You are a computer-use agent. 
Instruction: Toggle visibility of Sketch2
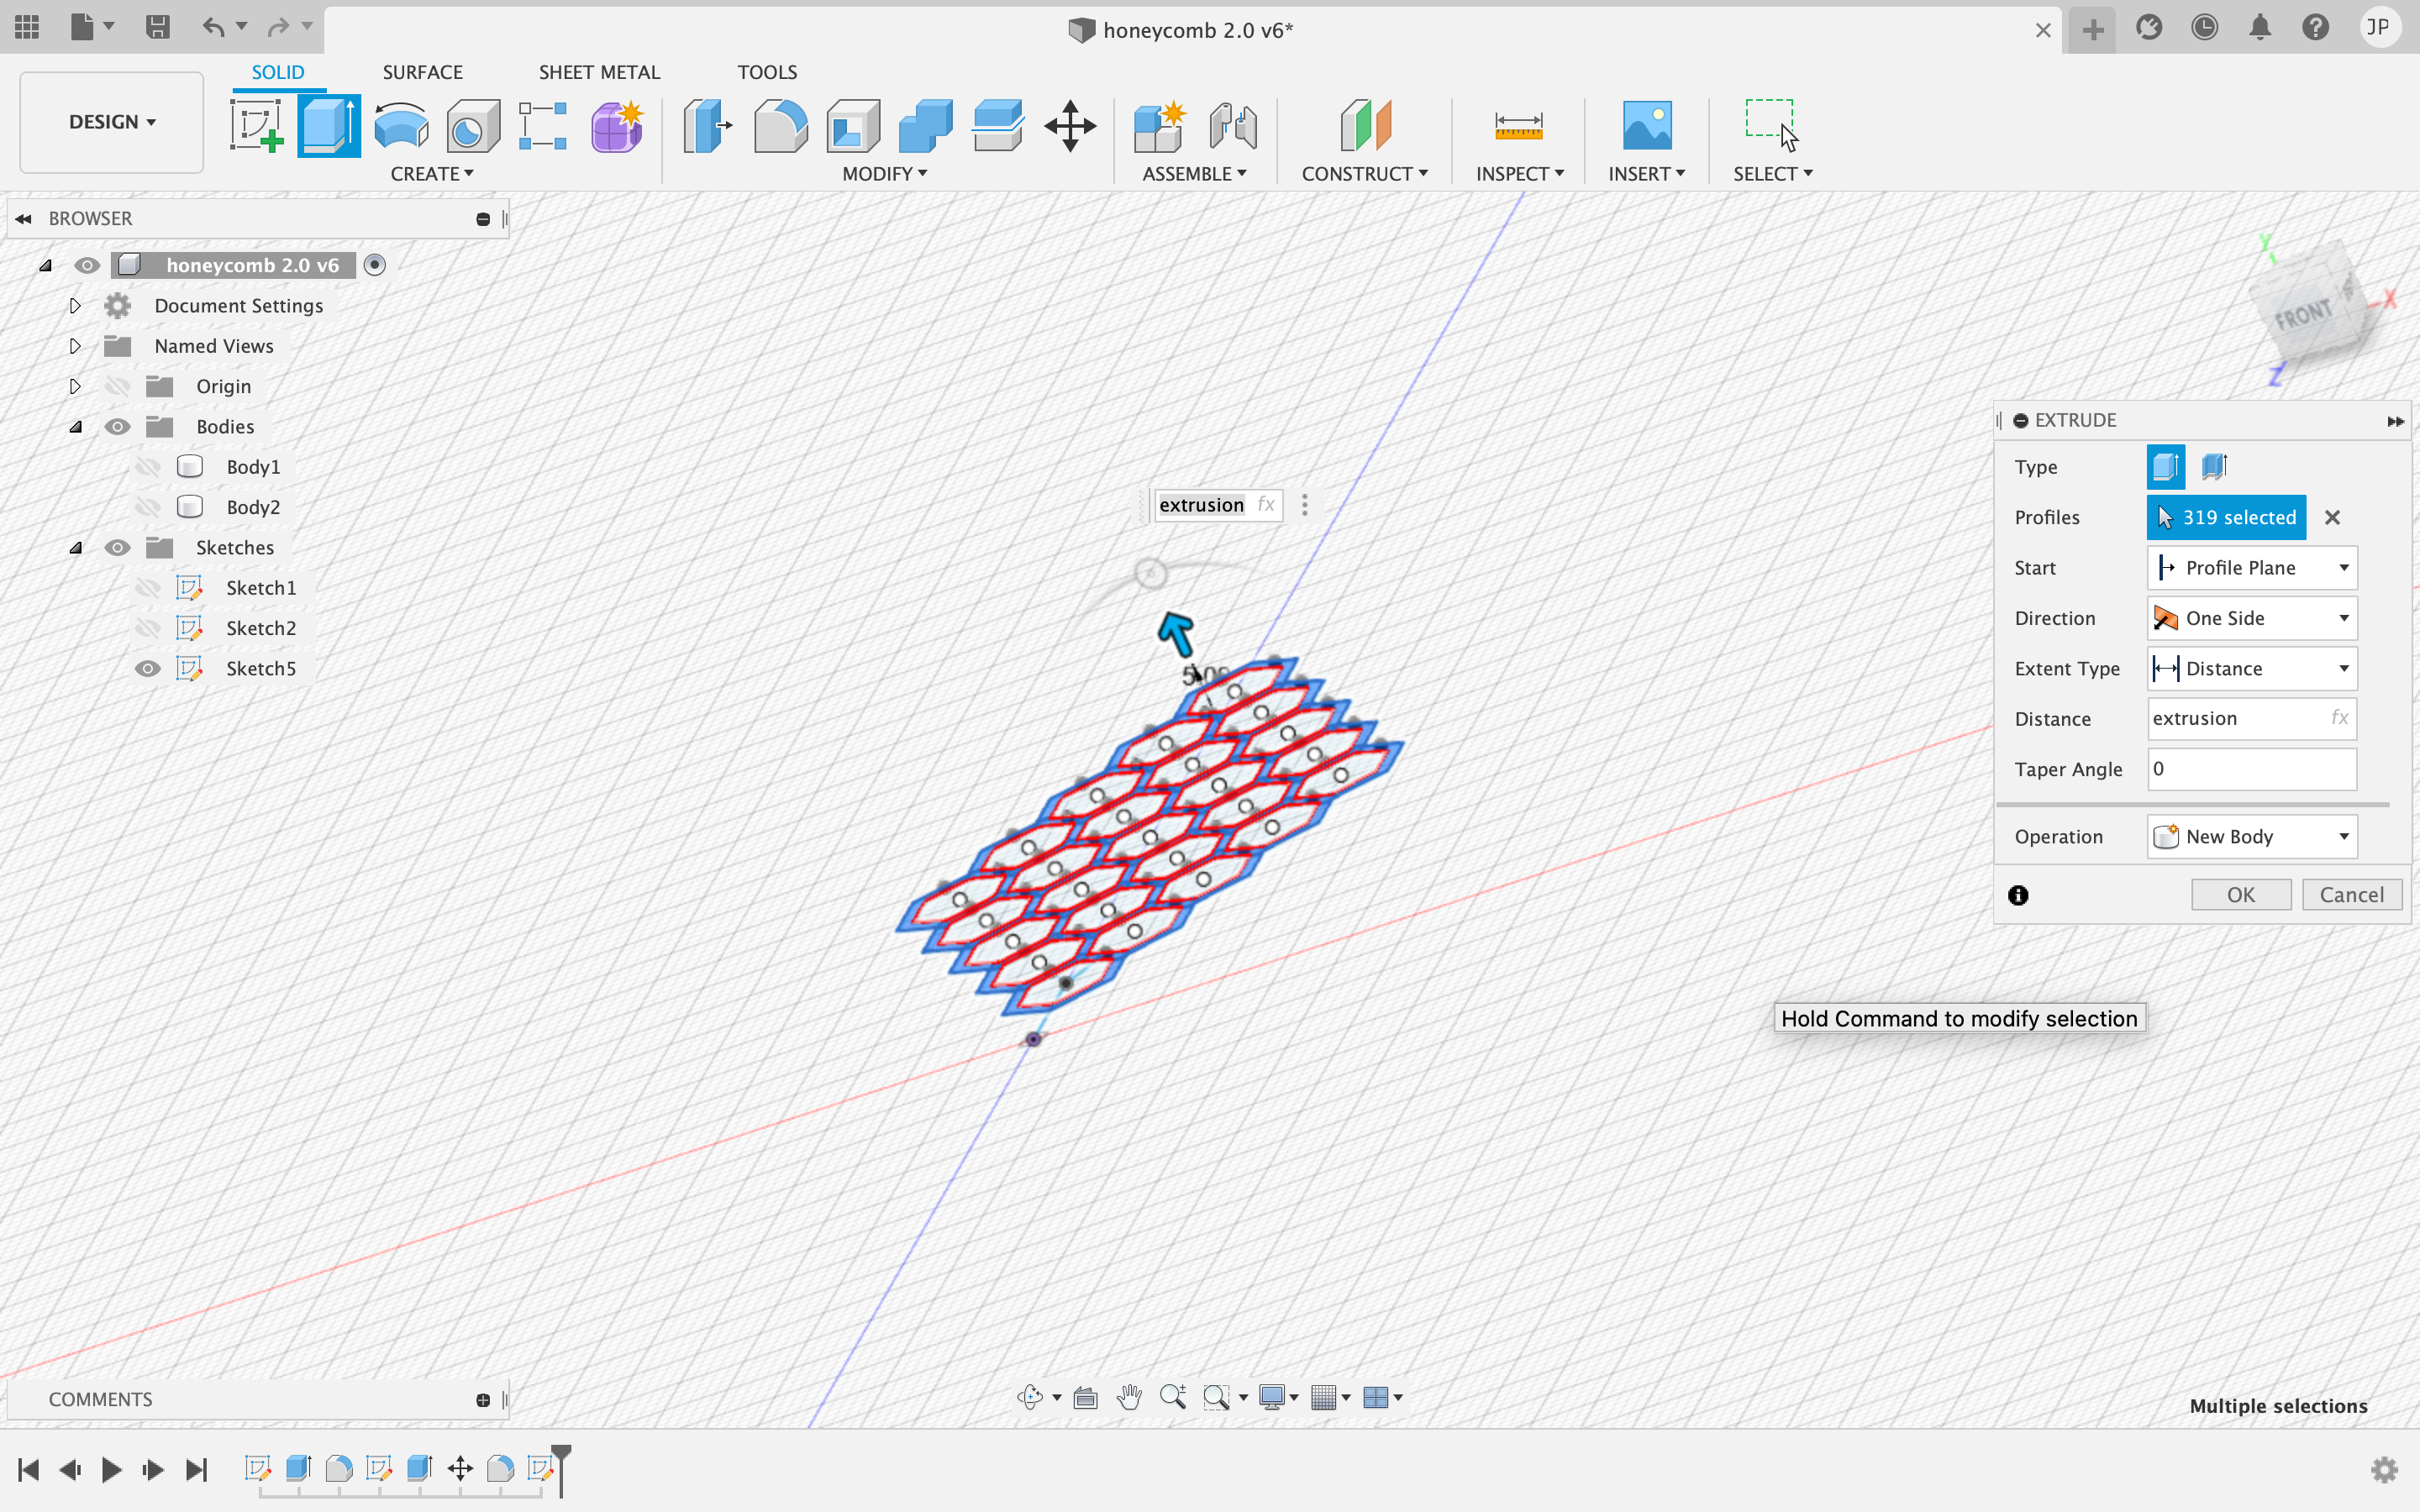pyautogui.click(x=148, y=628)
